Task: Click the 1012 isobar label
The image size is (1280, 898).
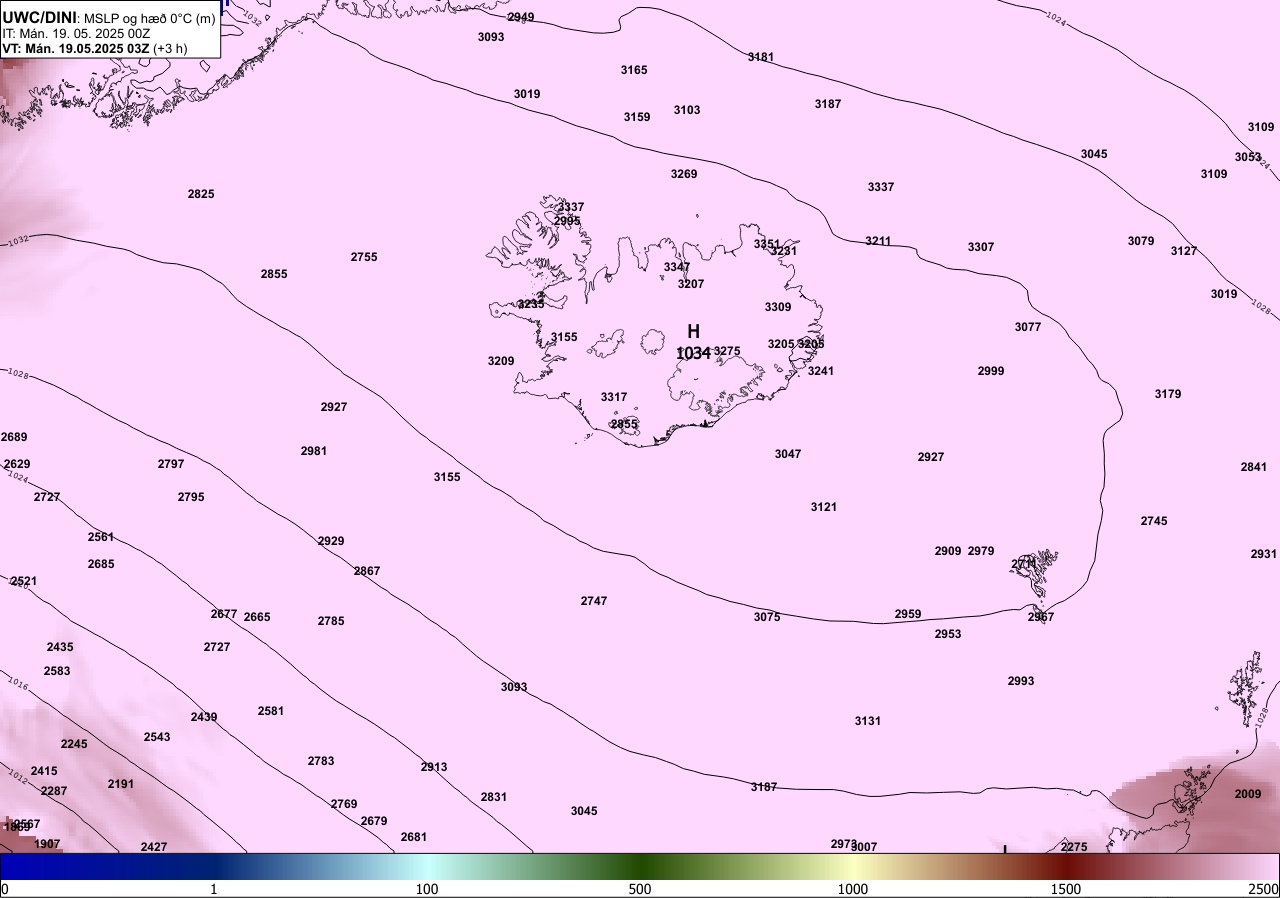Action: [17, 775]
